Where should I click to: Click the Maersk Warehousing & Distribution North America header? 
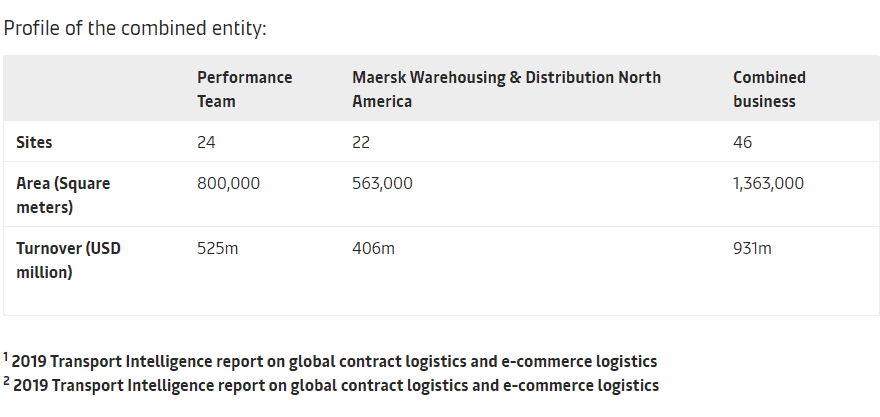[x=506, y=89]
